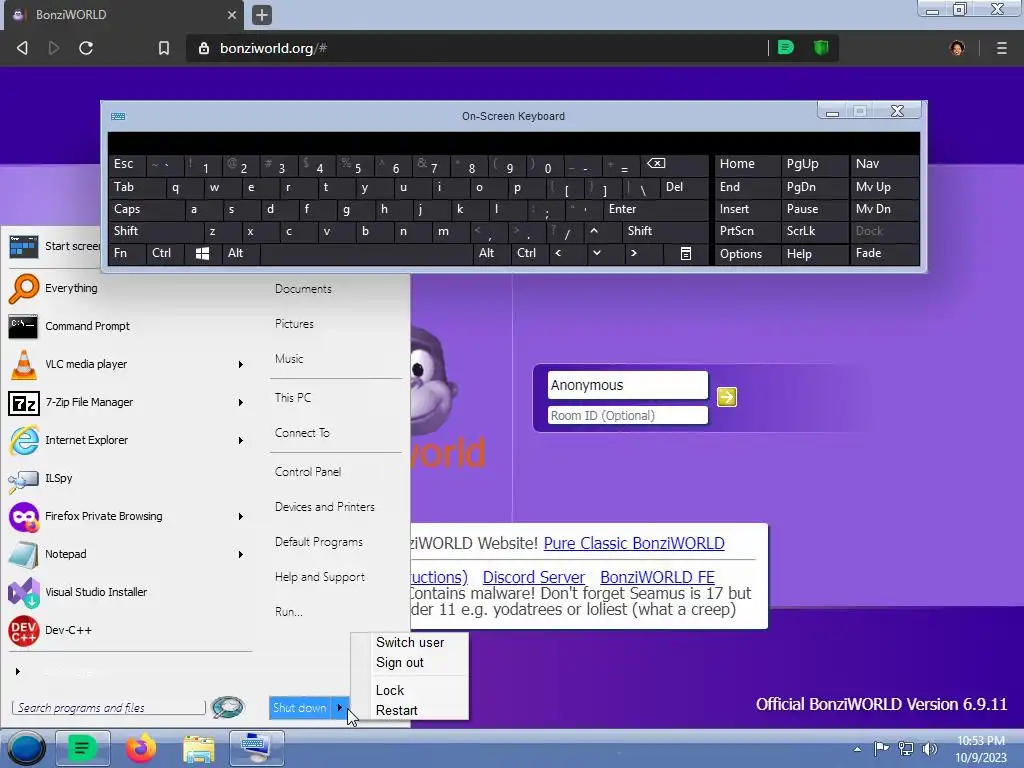Open a new browser tab
1024x768 pixels.
tap(262, 14)
